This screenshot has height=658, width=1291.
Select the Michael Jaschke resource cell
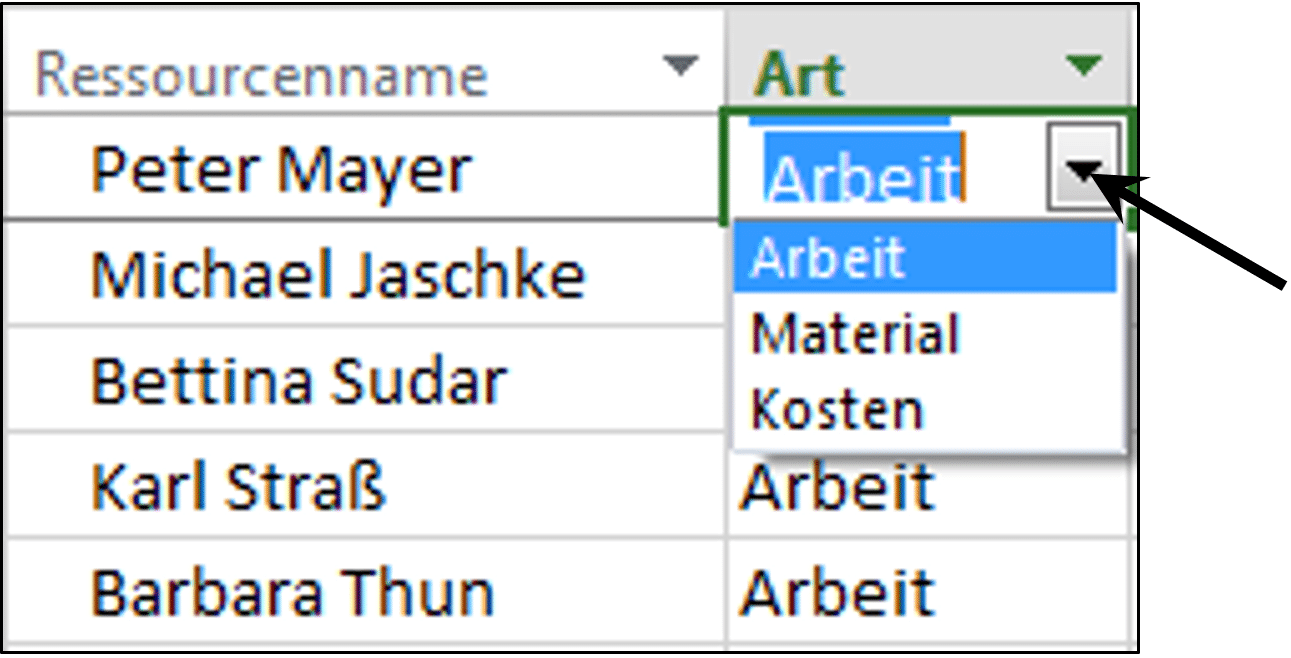point(364,273)
